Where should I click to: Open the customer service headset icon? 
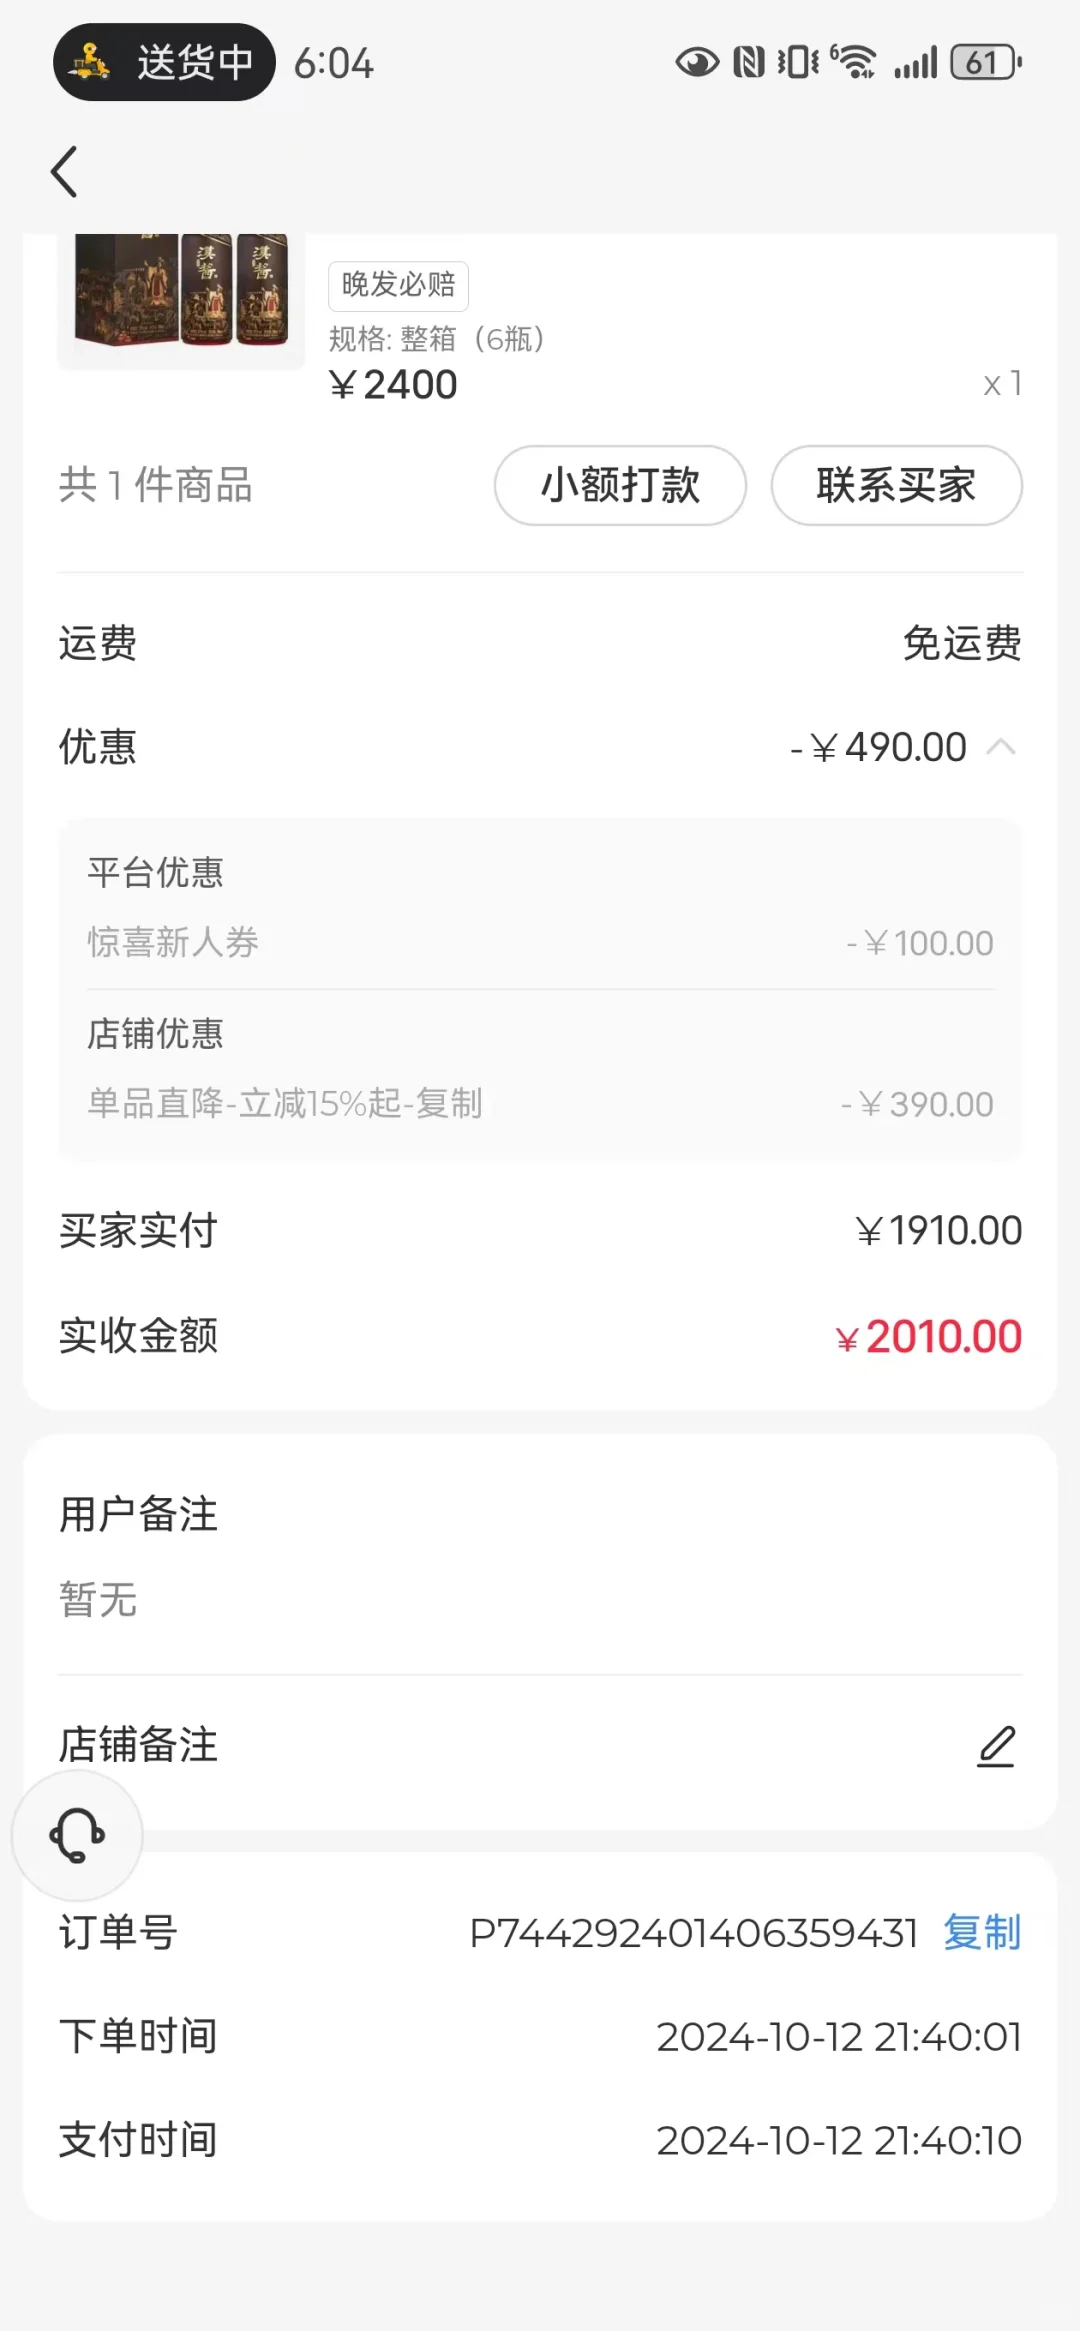(x=77, y=1835)
